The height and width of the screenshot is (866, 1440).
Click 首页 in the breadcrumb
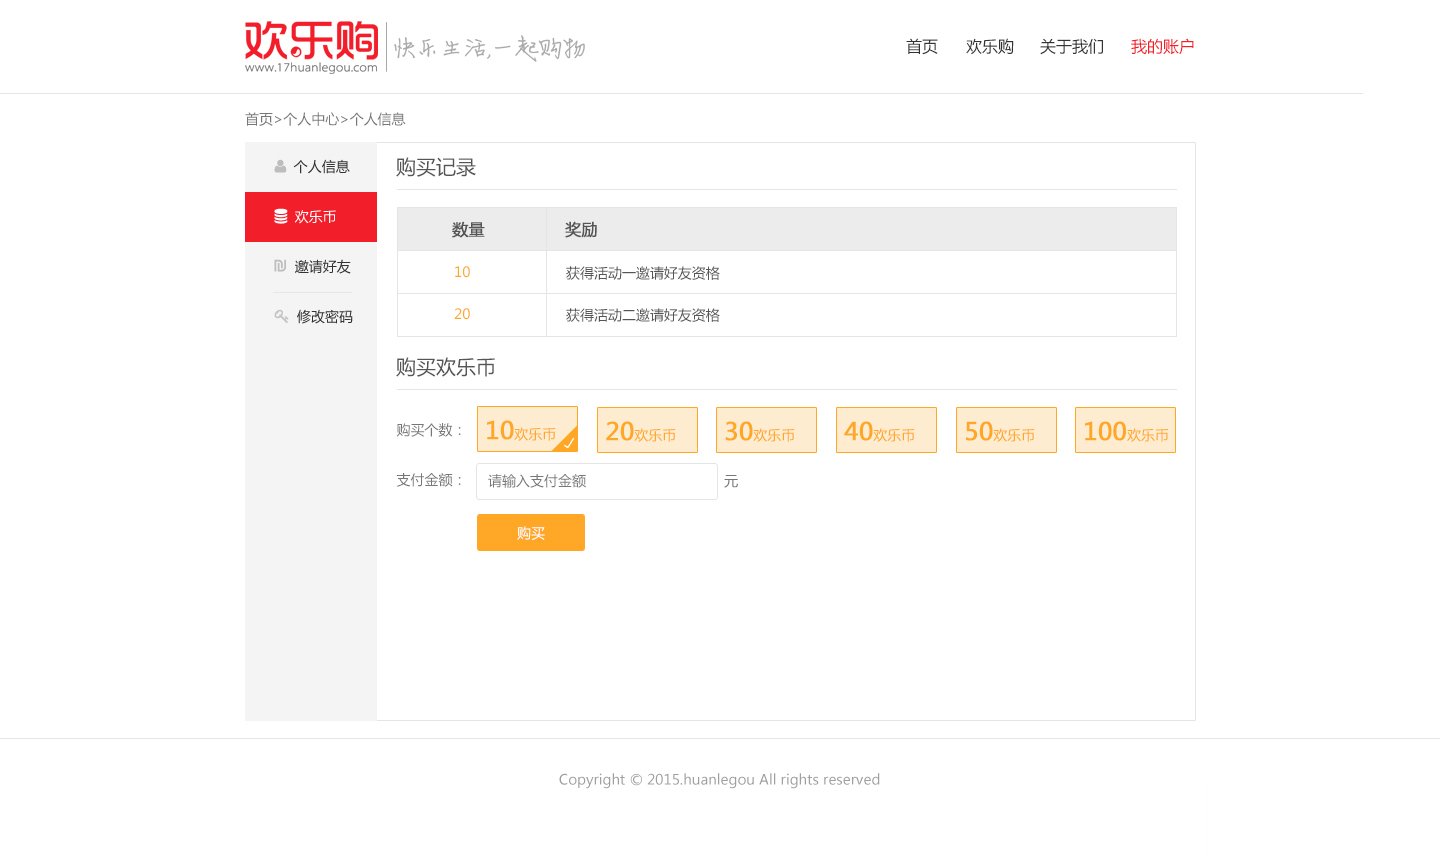pos(259,119)
